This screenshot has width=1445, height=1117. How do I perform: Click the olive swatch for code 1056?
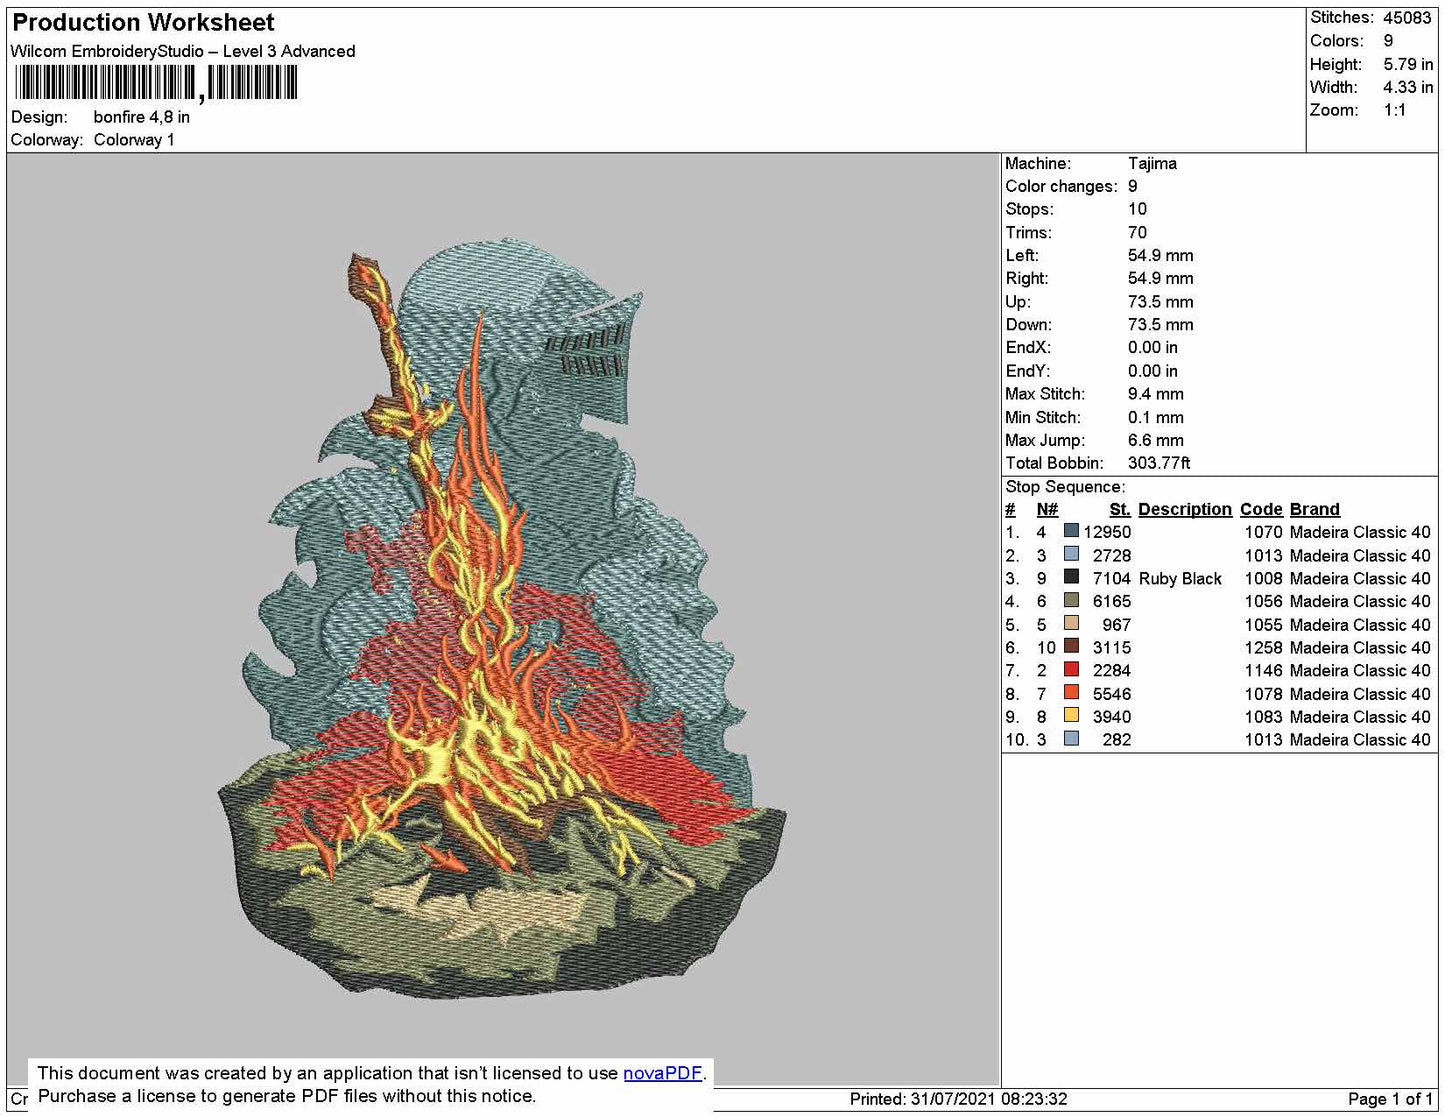point(1071,600)
